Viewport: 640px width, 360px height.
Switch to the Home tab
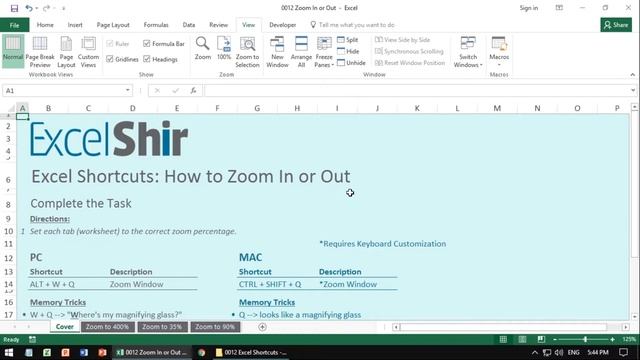[x=45, y=25]
